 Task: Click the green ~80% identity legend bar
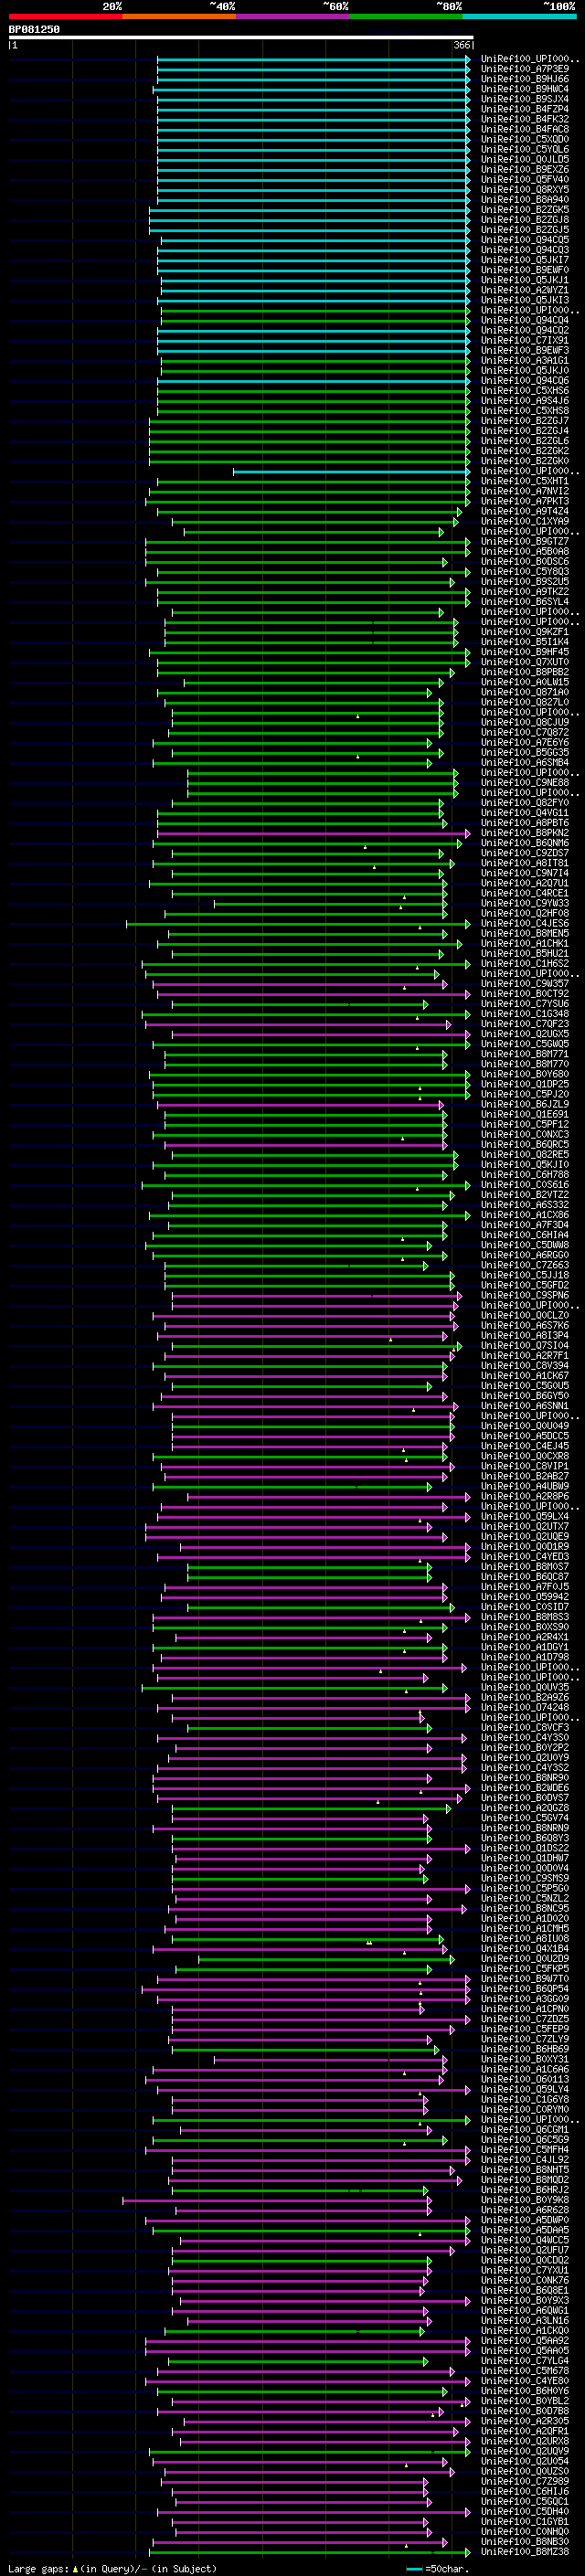coord(405,16)
